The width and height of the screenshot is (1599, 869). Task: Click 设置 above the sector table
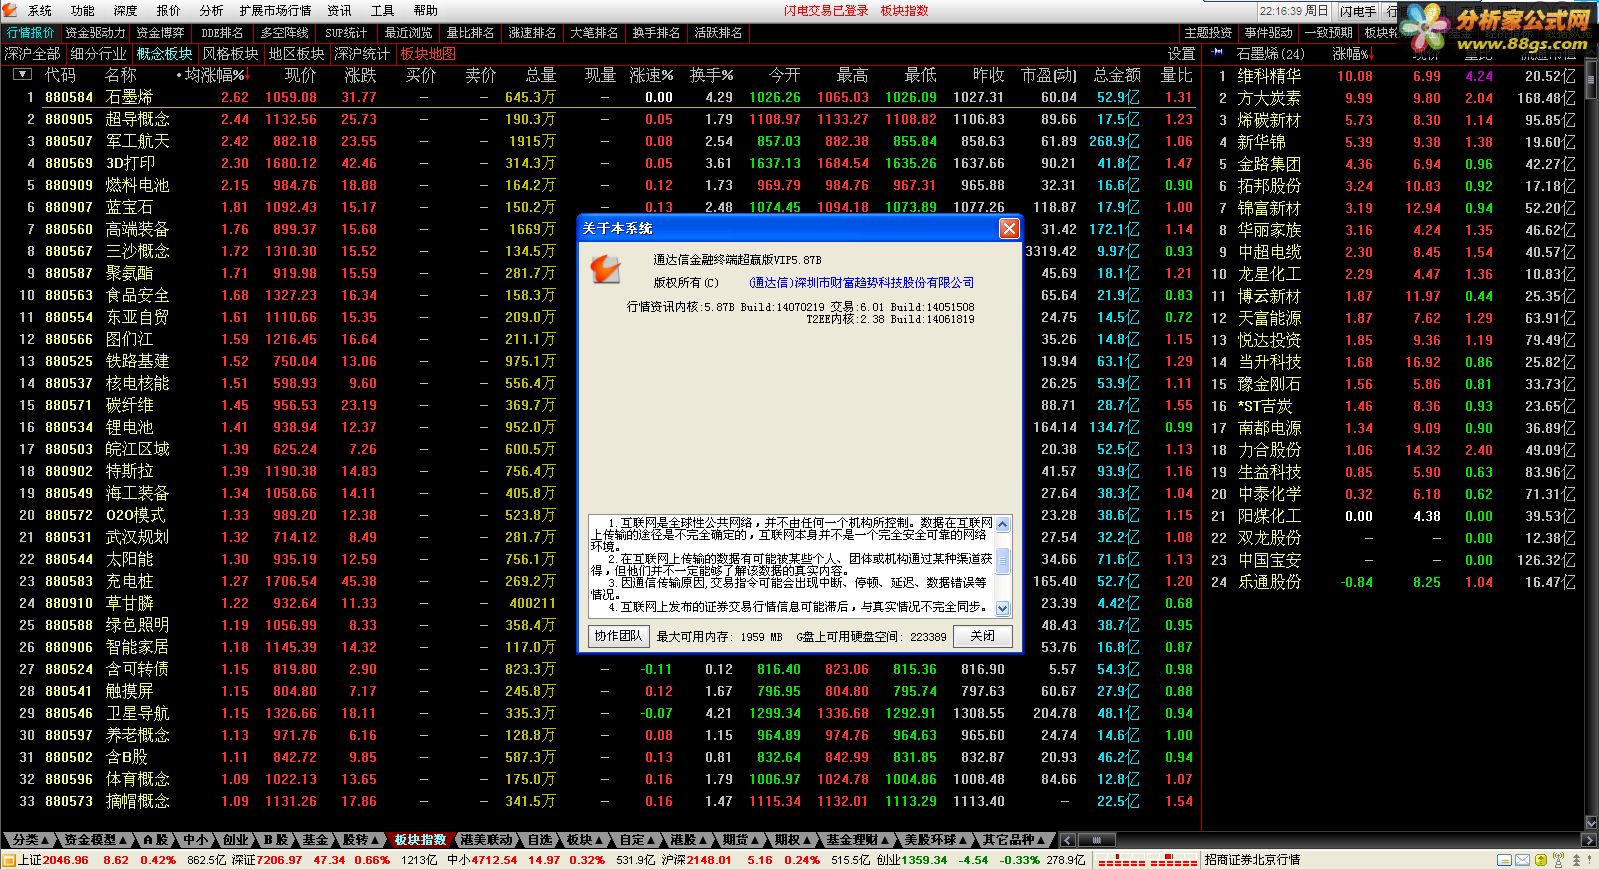1181,54
